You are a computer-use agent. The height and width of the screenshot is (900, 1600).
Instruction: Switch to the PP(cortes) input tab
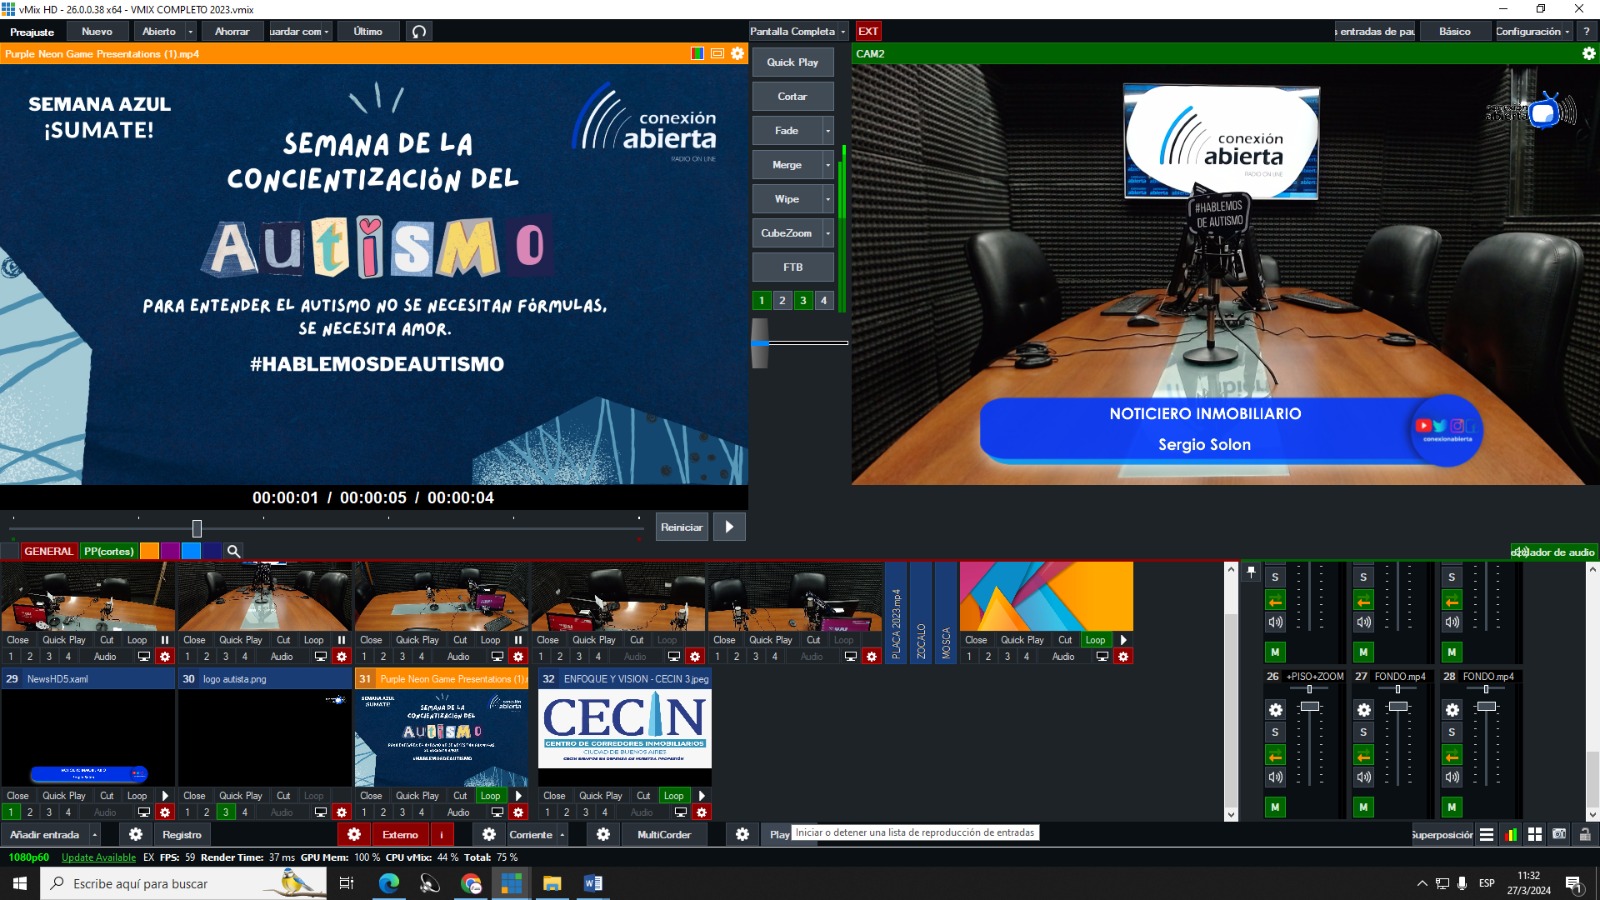pyautogui.click(x=108, y=551)
